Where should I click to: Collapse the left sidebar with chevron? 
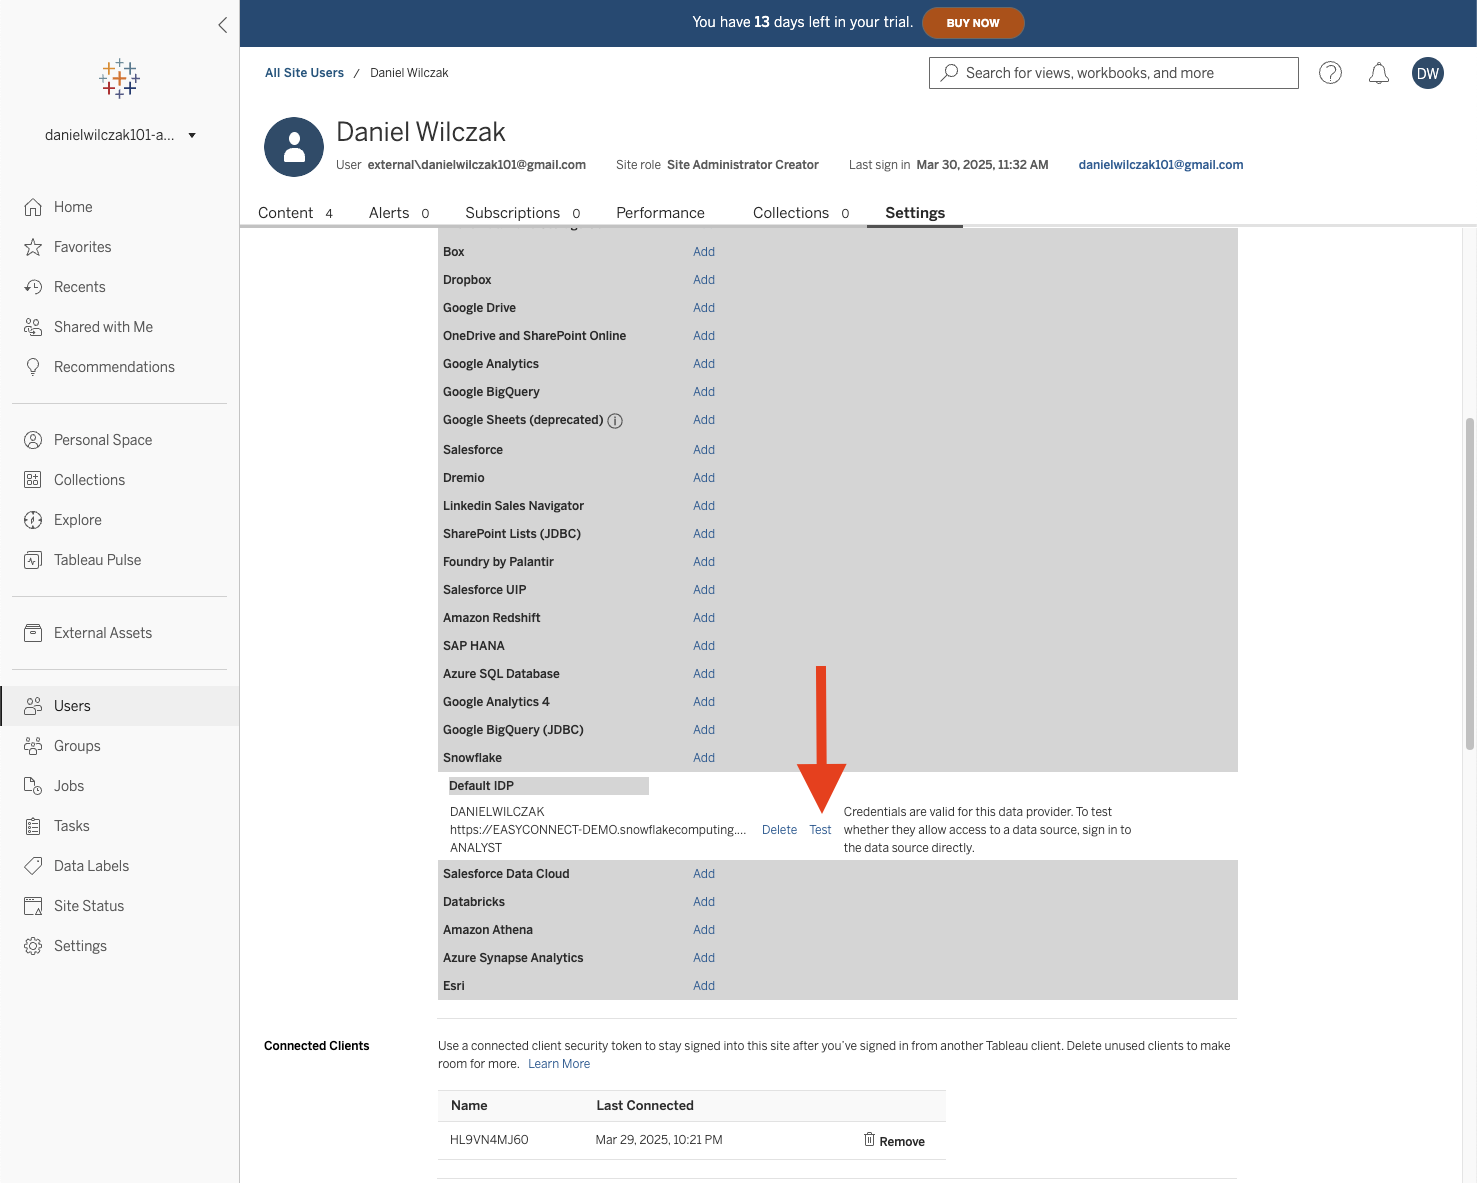coord(222,25)
